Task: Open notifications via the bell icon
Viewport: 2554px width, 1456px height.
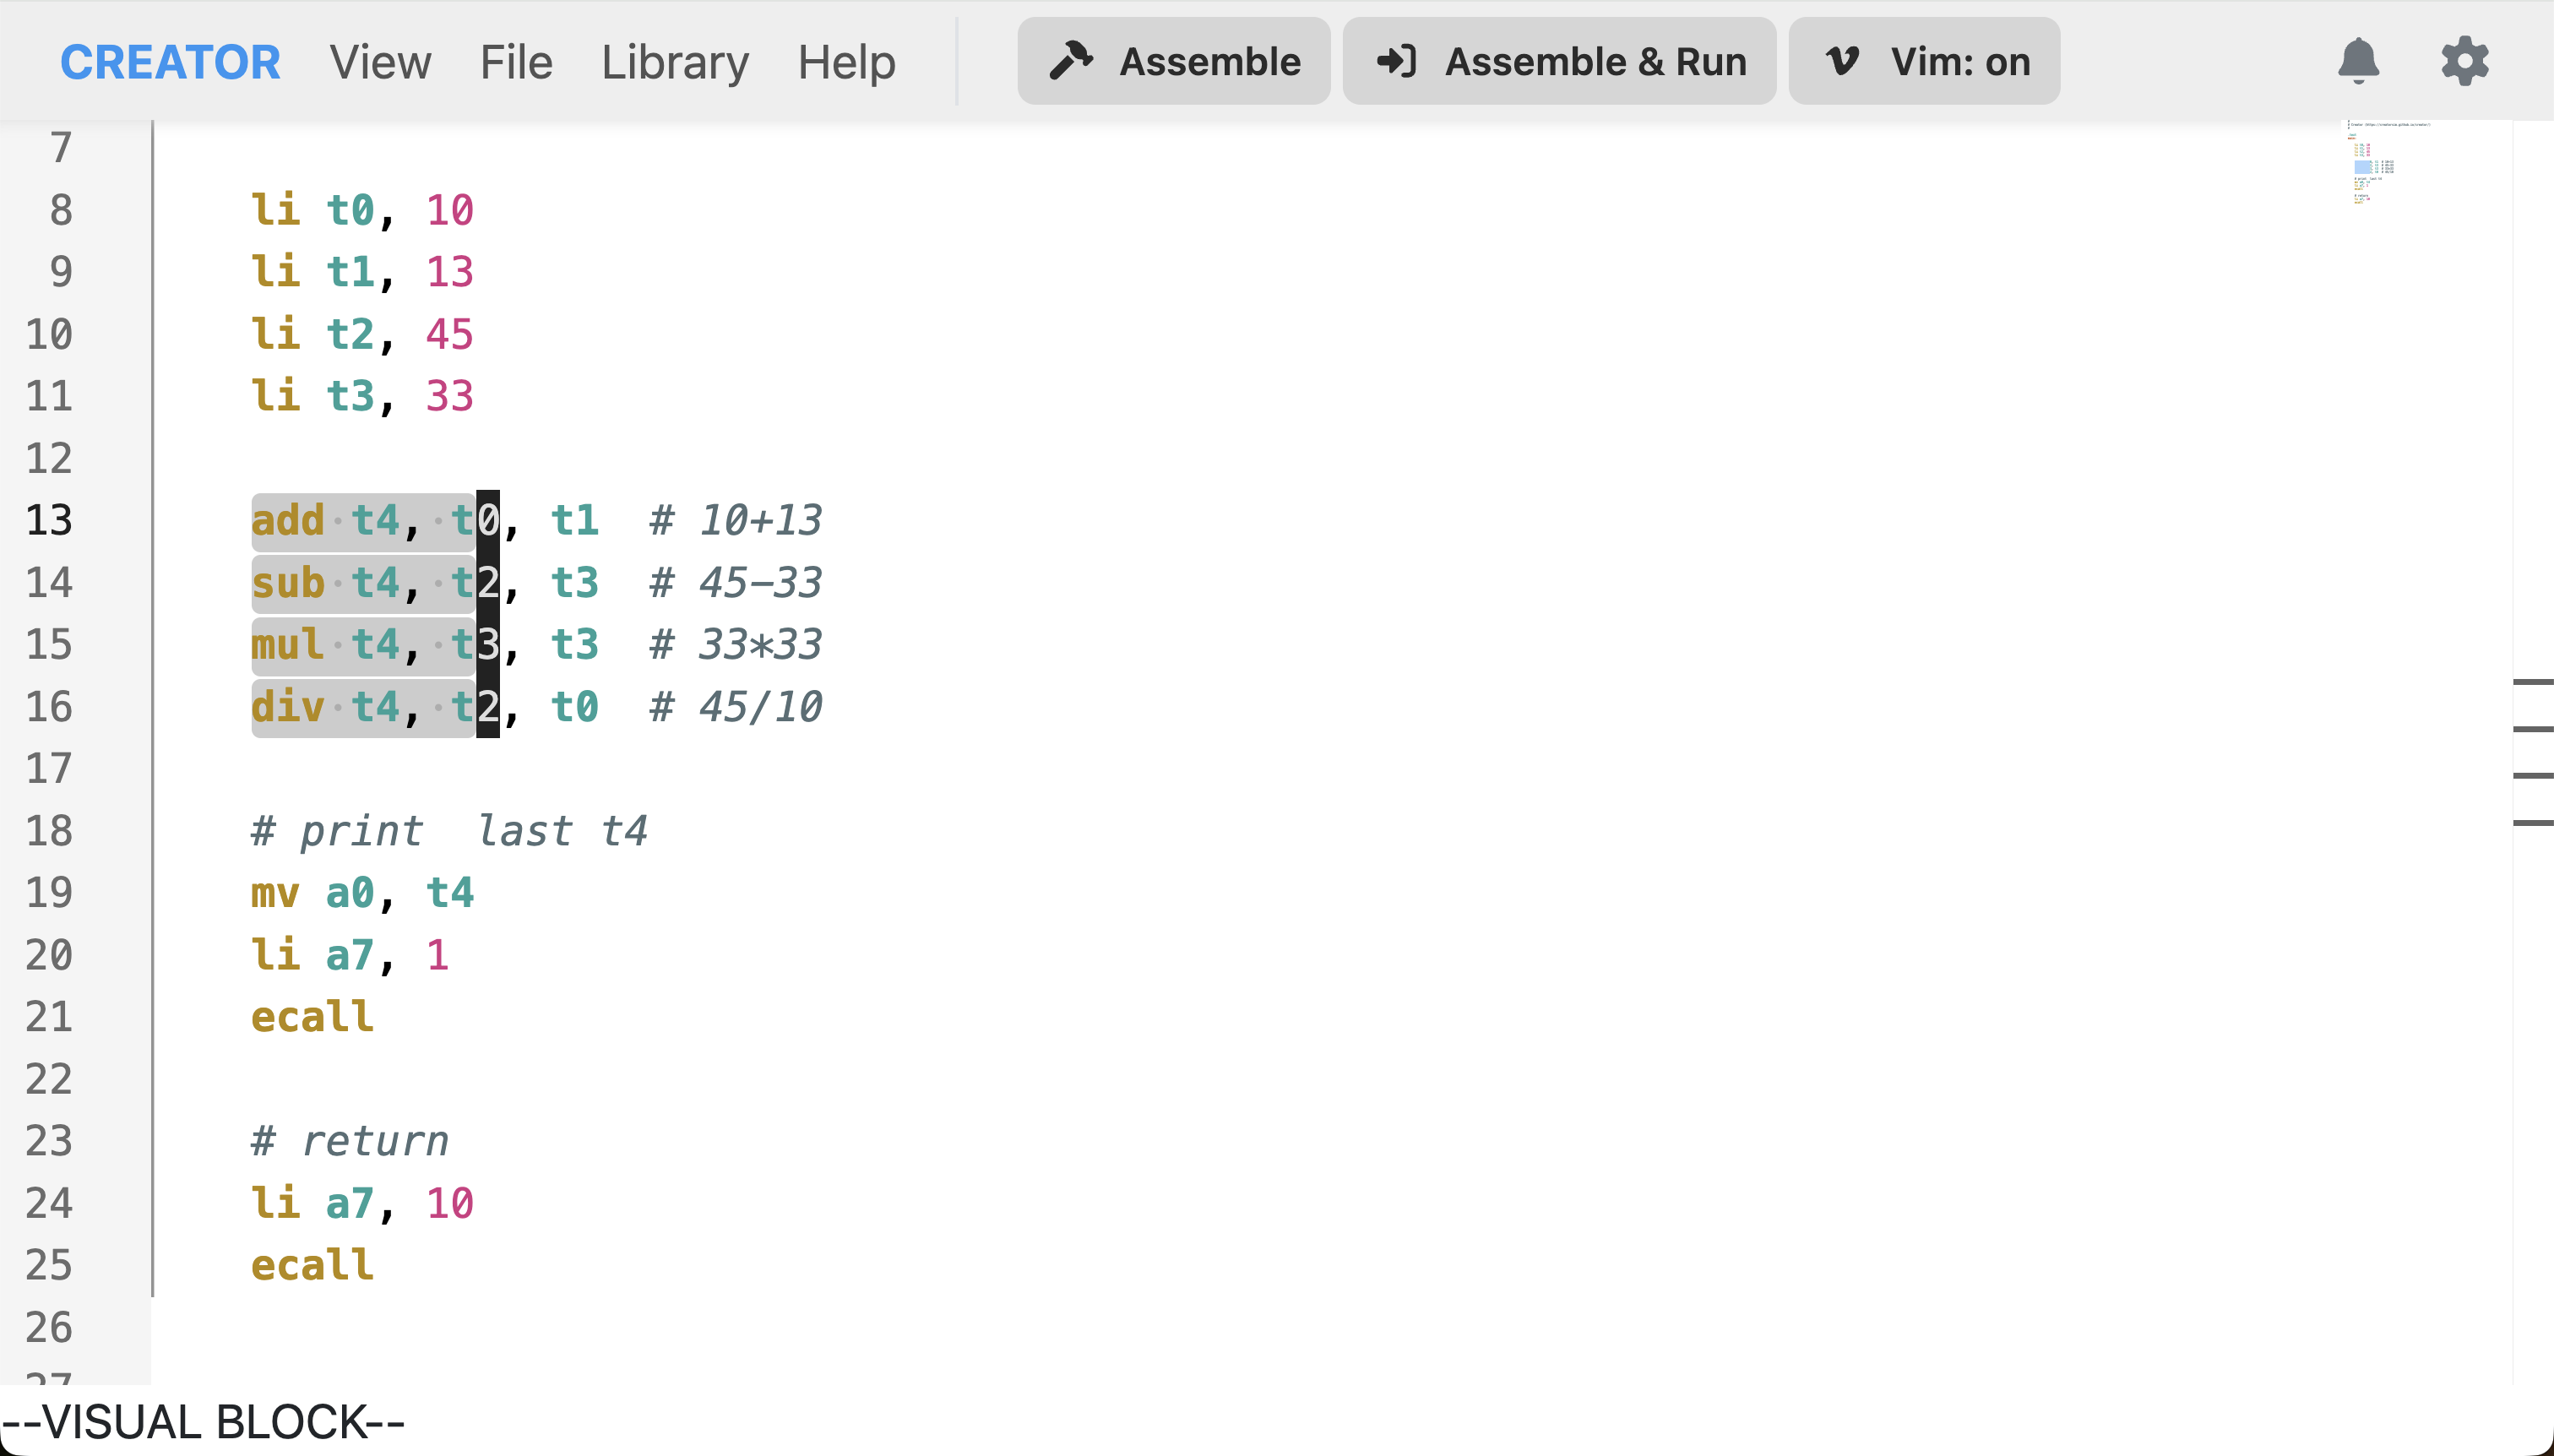Action: click(2360, 61)
